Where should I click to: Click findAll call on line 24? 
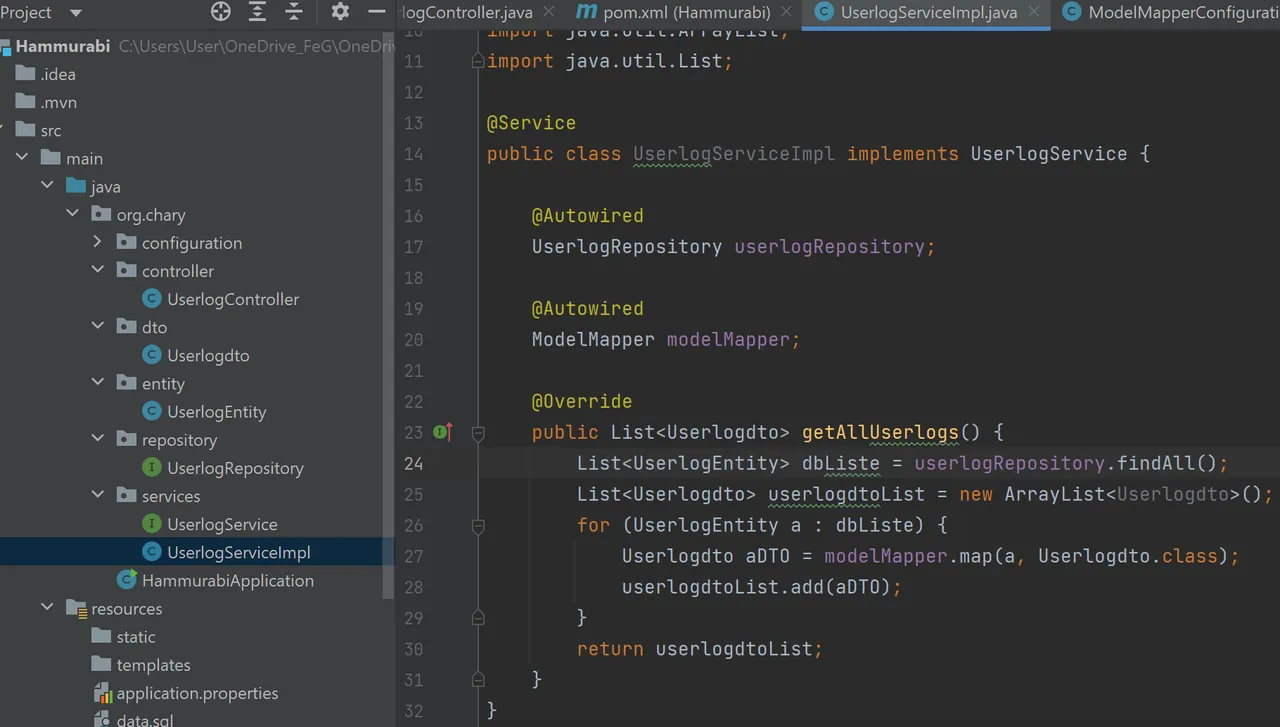click(x=1155, y=464)
